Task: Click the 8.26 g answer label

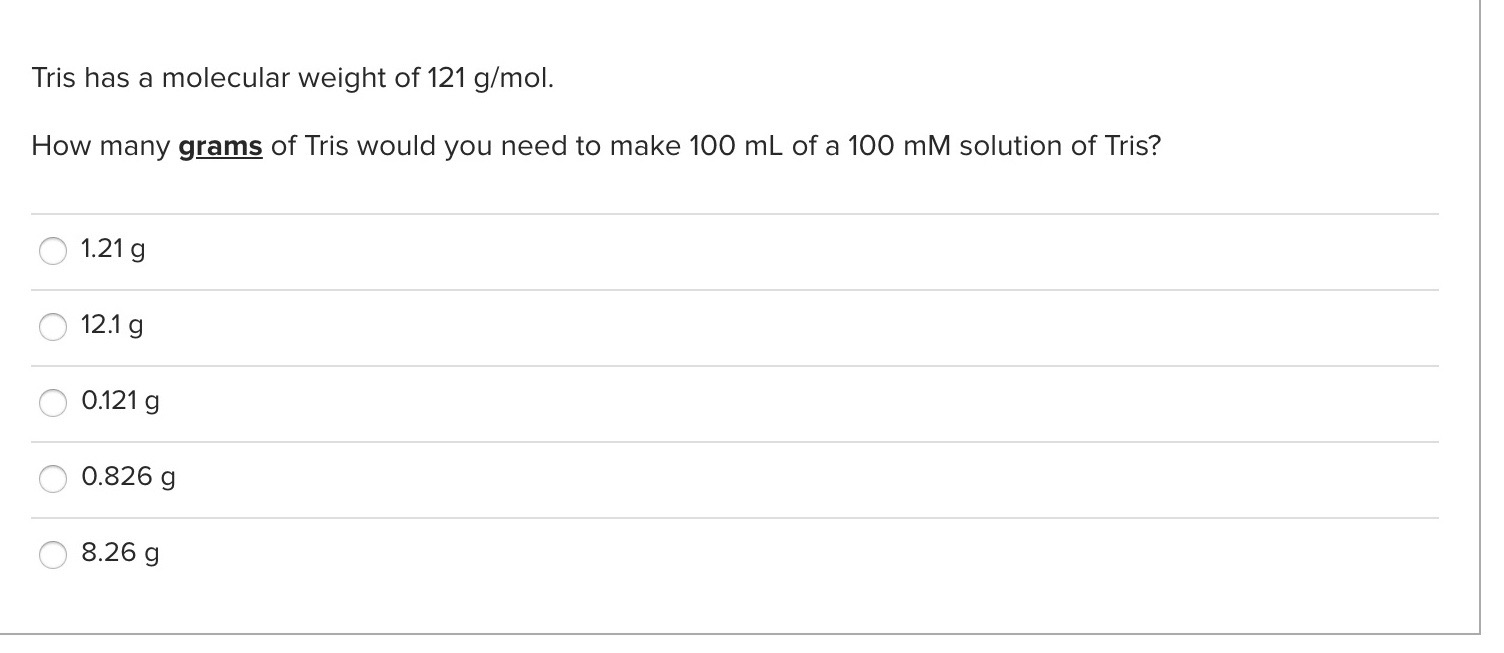Action: tap(118, 552)
